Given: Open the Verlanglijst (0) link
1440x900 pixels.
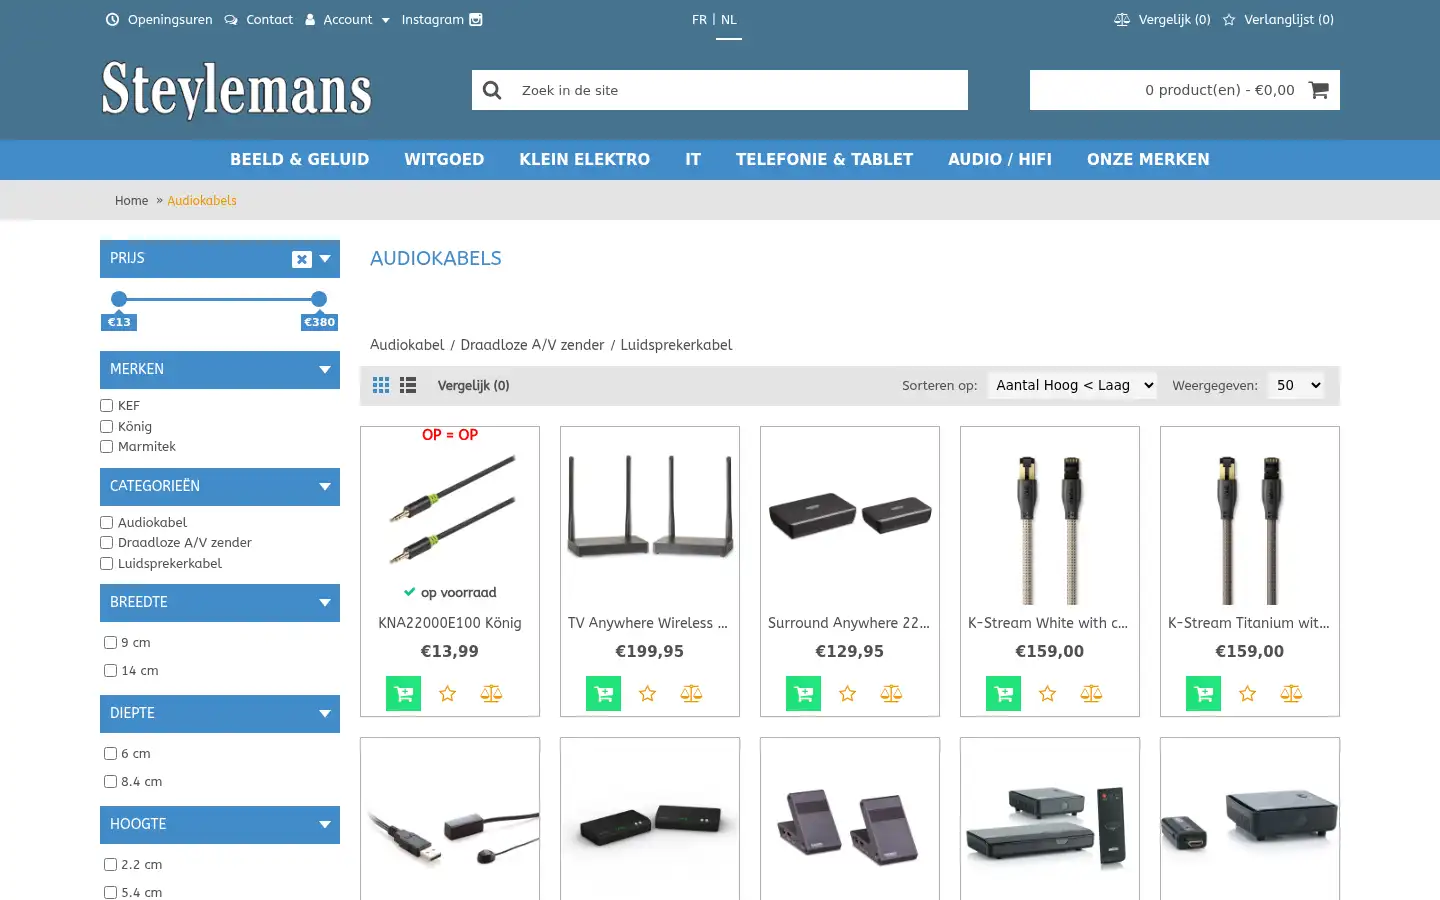Looking at the screenshot, I should (1278, 19).
